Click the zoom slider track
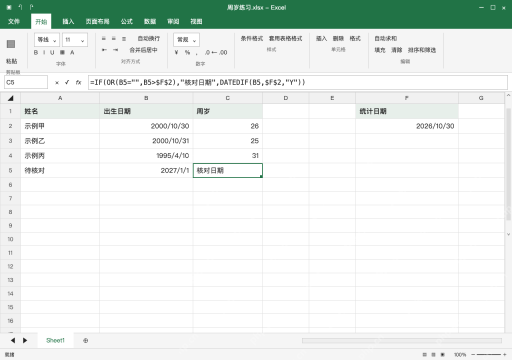Image resolution: width=512 pixels, height=360 pixels. click(489, 355)
